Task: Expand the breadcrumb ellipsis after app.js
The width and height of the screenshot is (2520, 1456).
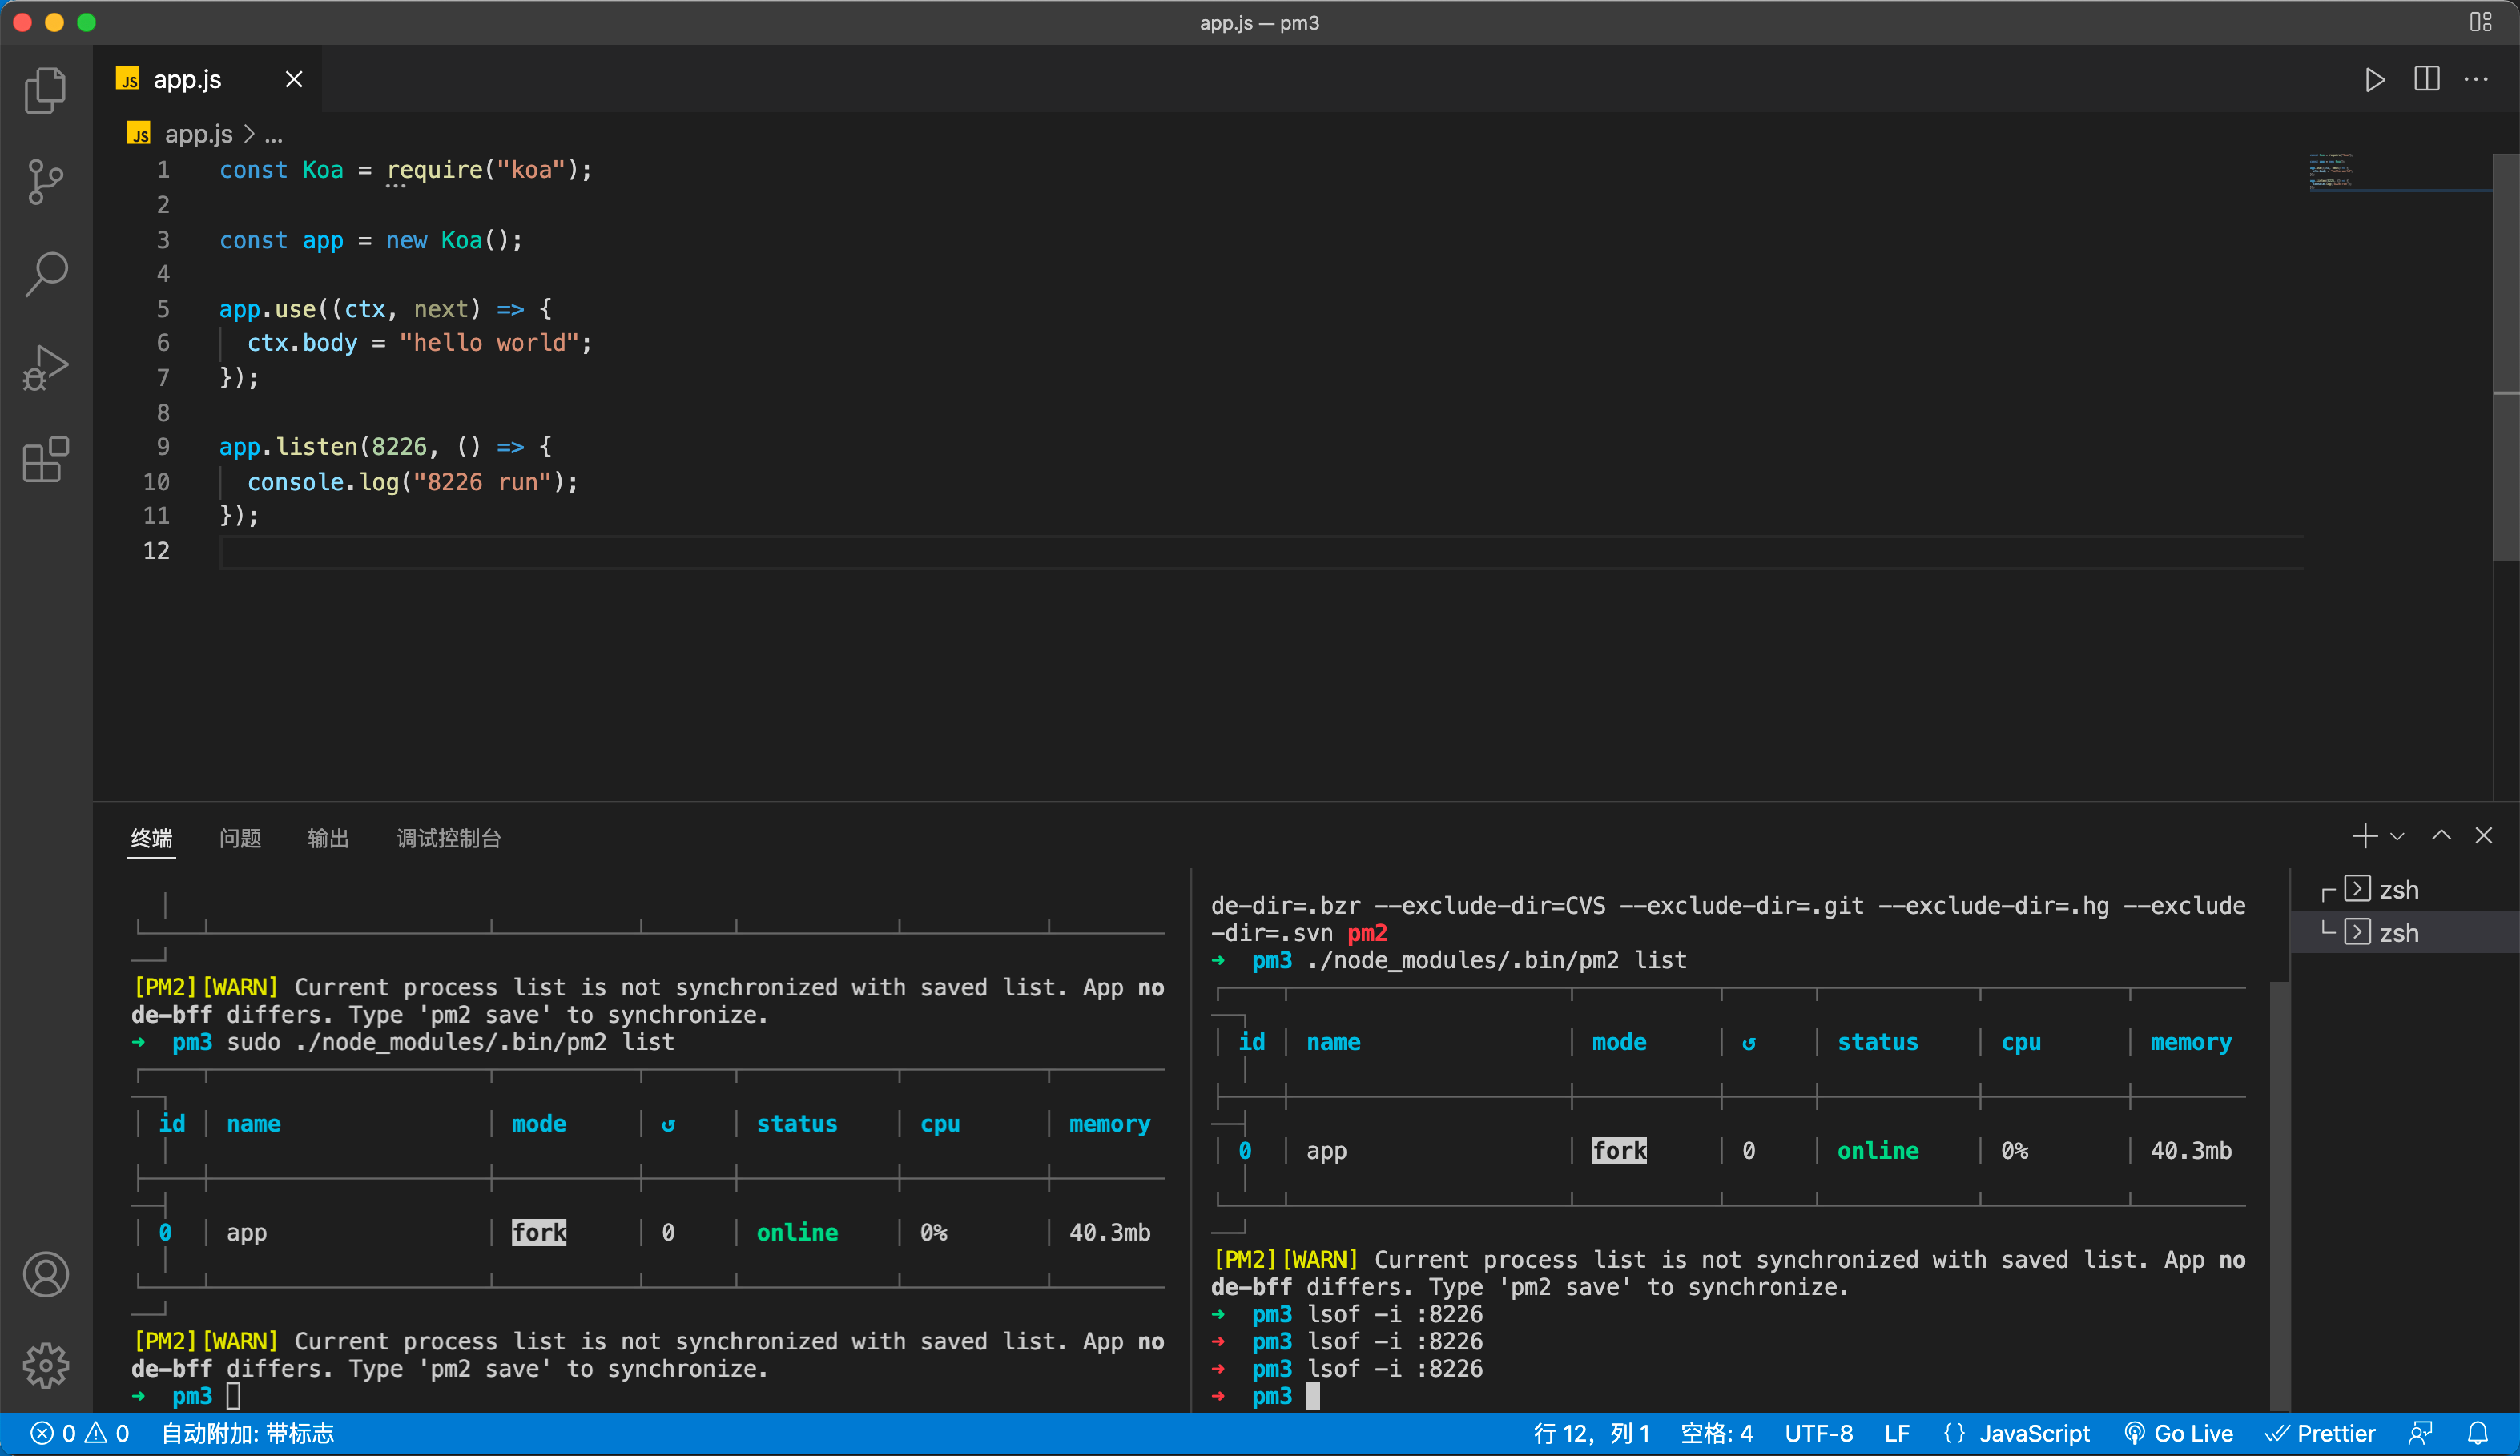Action: (273, 134)
